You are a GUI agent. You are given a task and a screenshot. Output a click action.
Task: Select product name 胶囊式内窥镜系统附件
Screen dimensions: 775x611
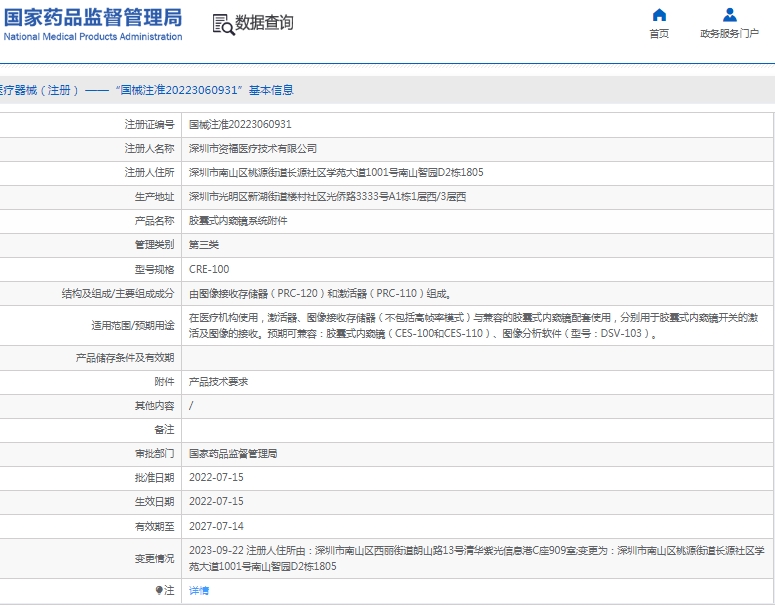(x=238, y=221)
